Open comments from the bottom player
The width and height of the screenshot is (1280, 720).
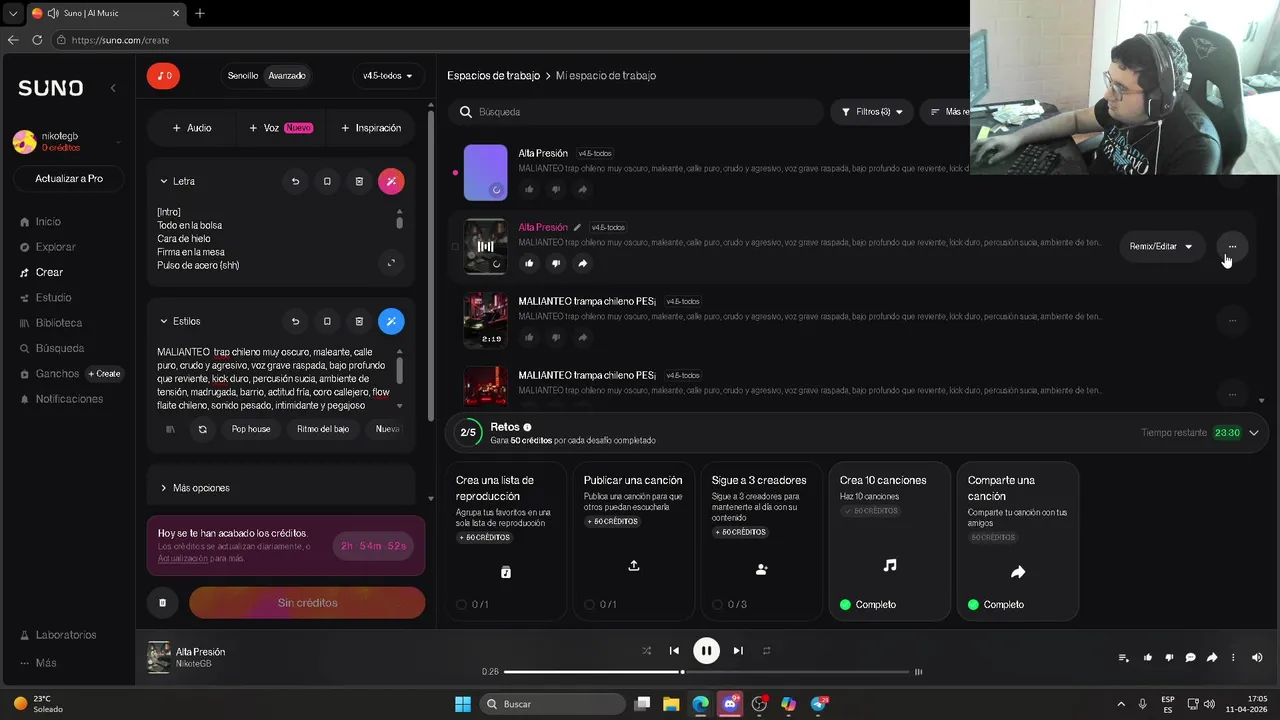click(x=1190, y=657)
